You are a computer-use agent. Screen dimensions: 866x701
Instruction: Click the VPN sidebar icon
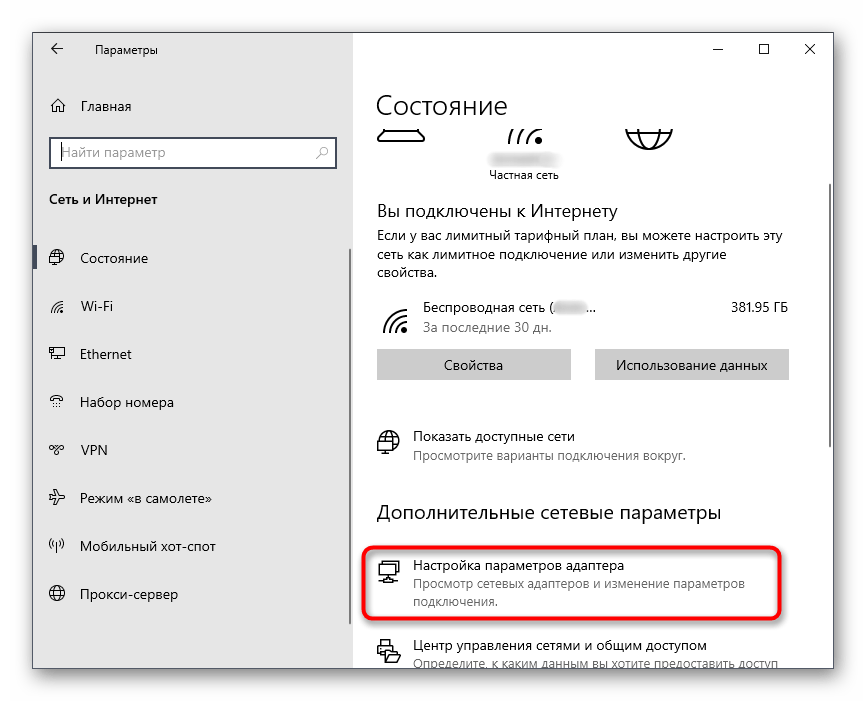(x=58, y=450)
